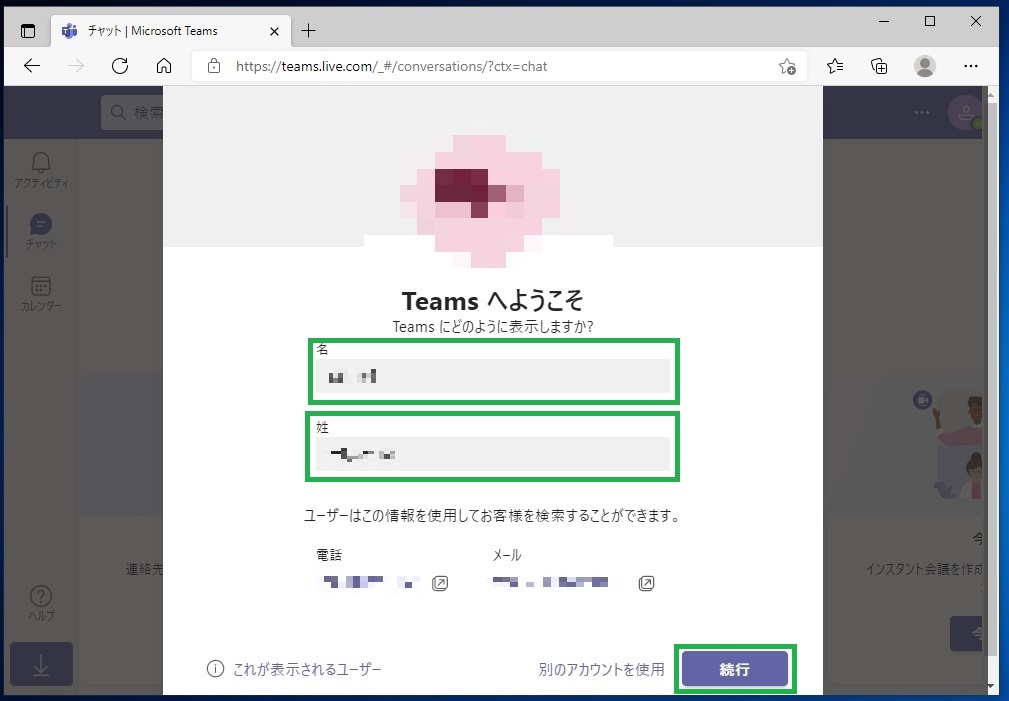Add this page to favorites
The height and width of the screenshot is (701, 1009).
tap(787, 66)
